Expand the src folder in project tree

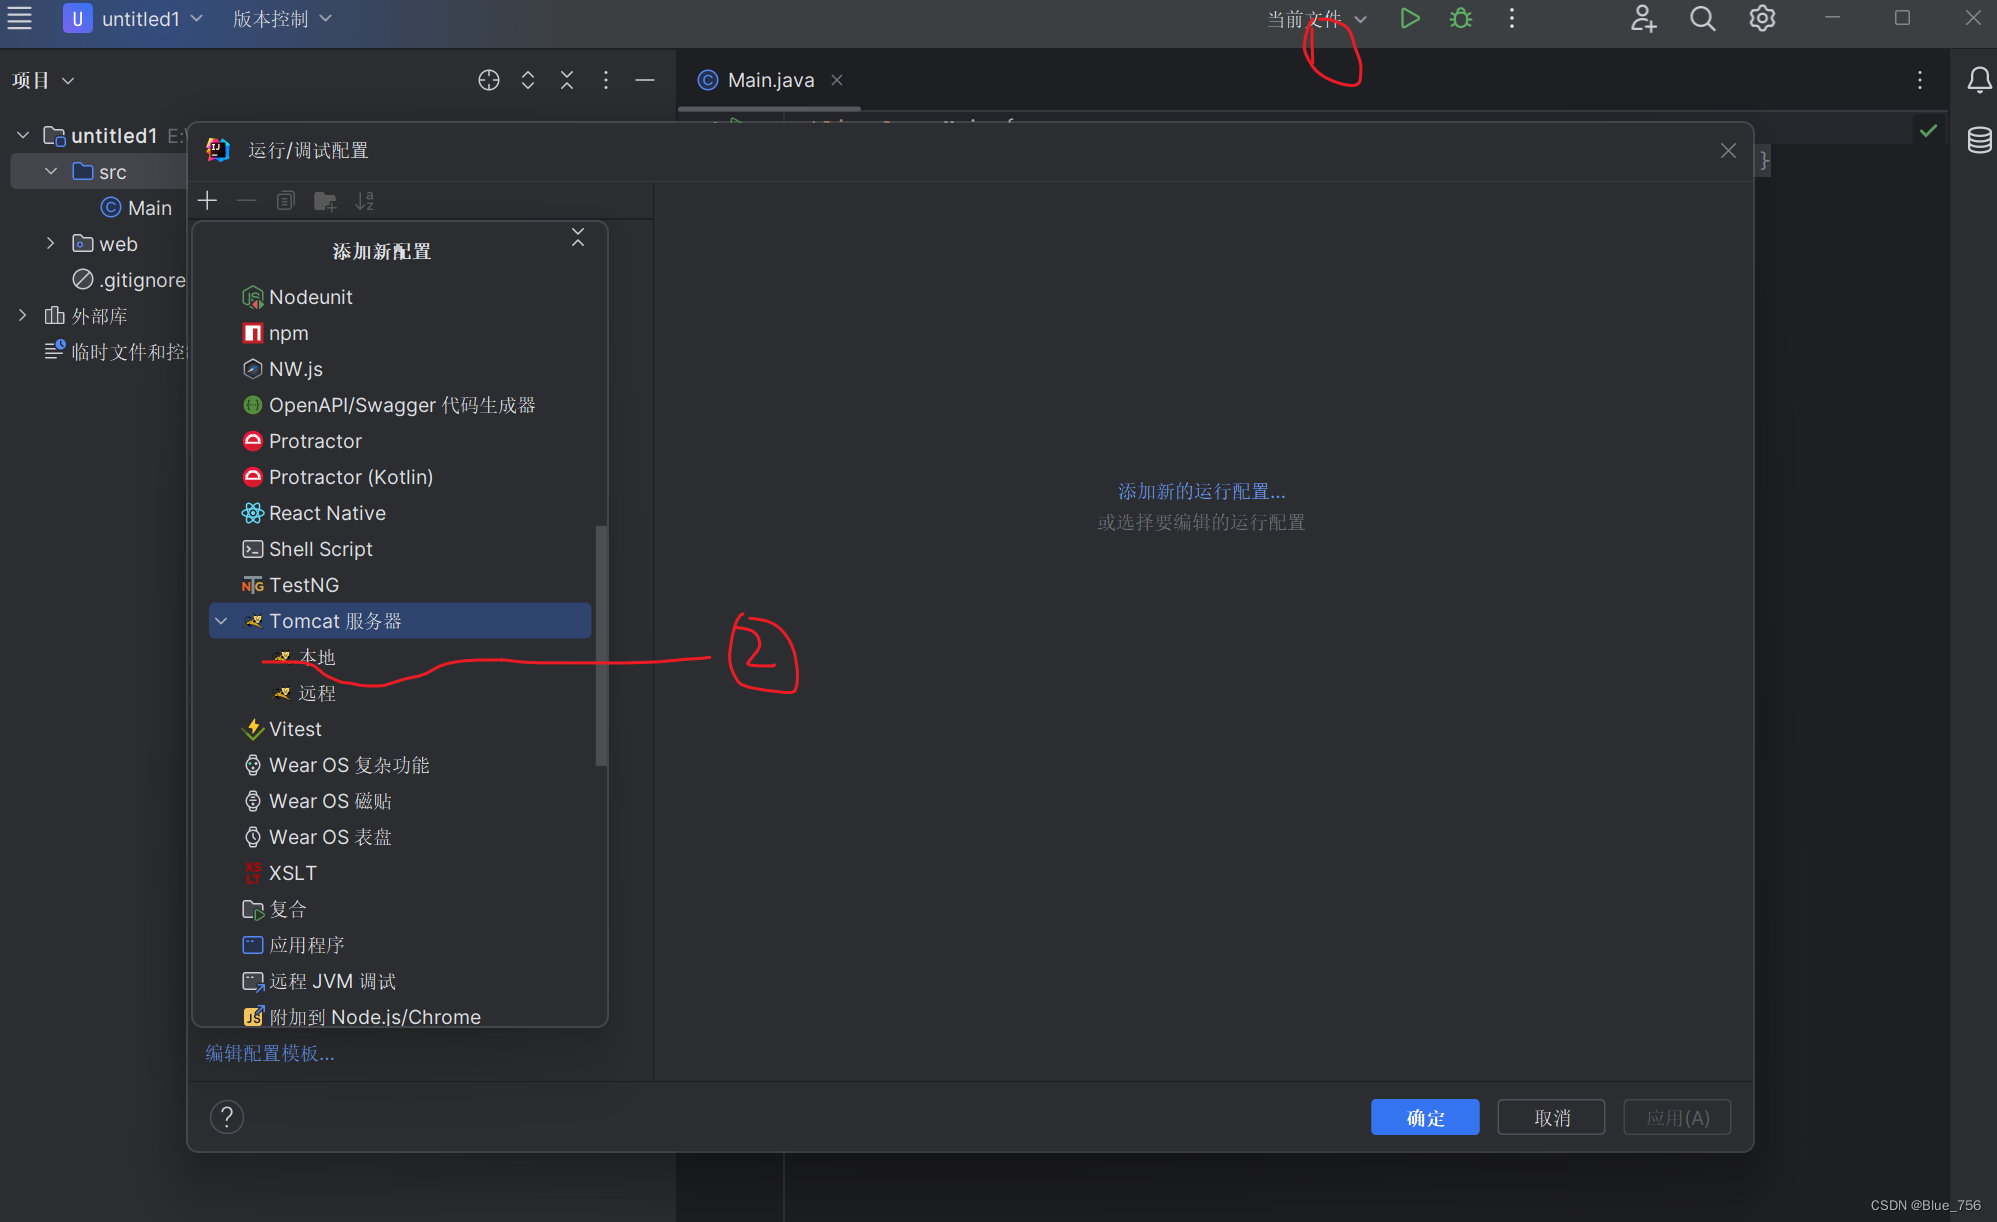tap(50, 171)
